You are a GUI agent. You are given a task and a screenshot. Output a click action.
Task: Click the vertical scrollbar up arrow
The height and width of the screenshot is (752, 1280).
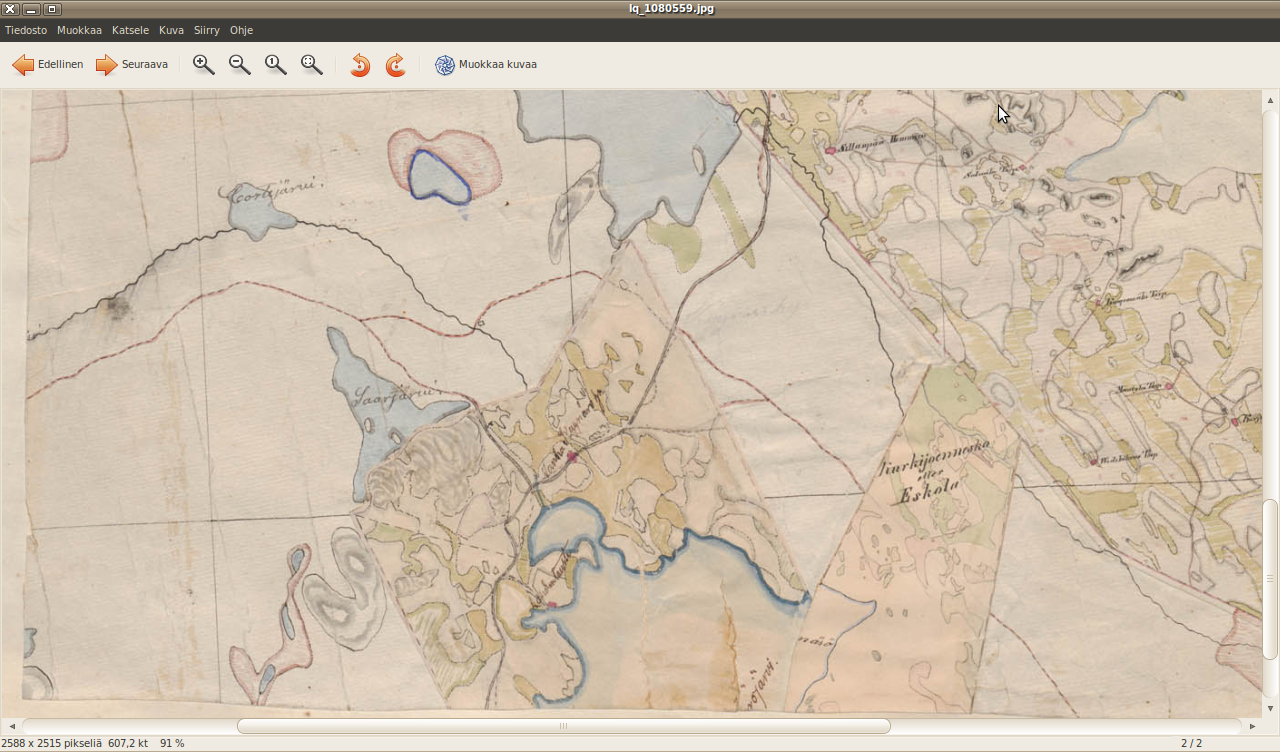click(x=1270, y=100)
